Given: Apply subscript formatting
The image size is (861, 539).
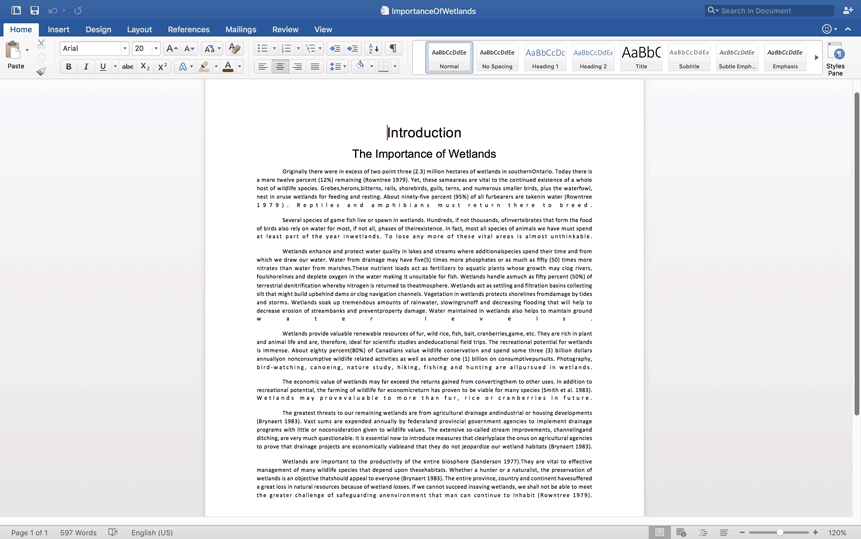Looking at the screenshot, I should point(145,66).
